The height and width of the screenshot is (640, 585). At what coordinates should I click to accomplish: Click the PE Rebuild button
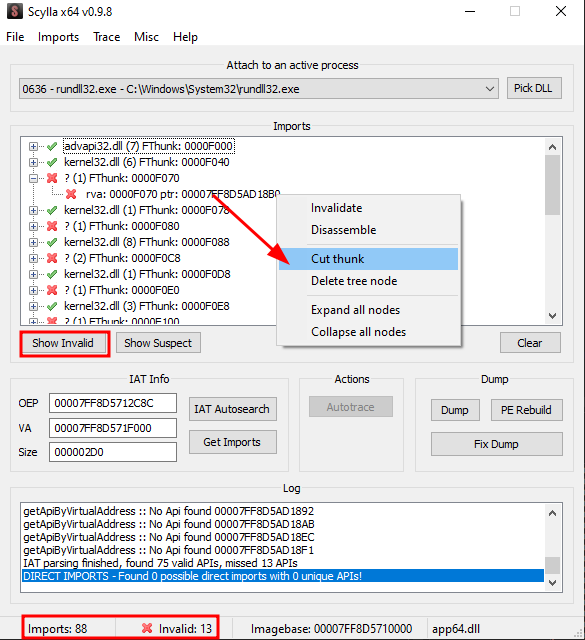pyautogui.click(x=526, y=410)
